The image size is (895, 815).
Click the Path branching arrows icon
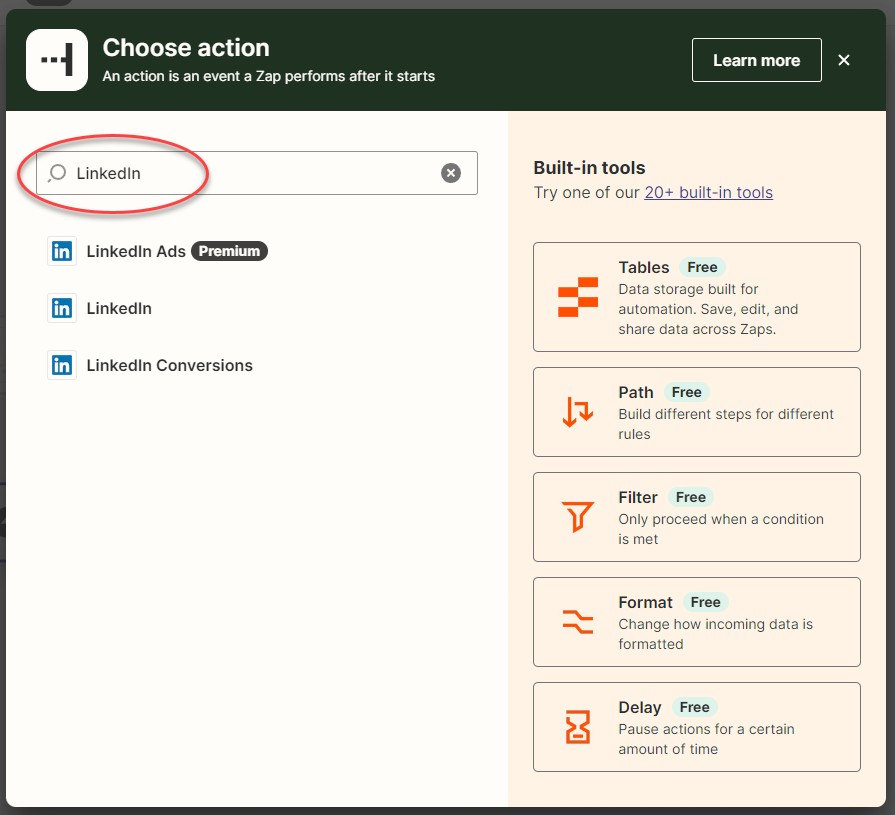click(578, 412)
